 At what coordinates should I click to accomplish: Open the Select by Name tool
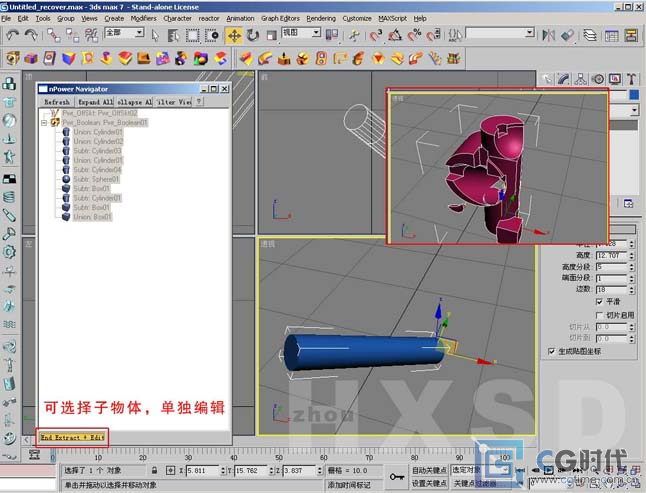coord(173,35)
